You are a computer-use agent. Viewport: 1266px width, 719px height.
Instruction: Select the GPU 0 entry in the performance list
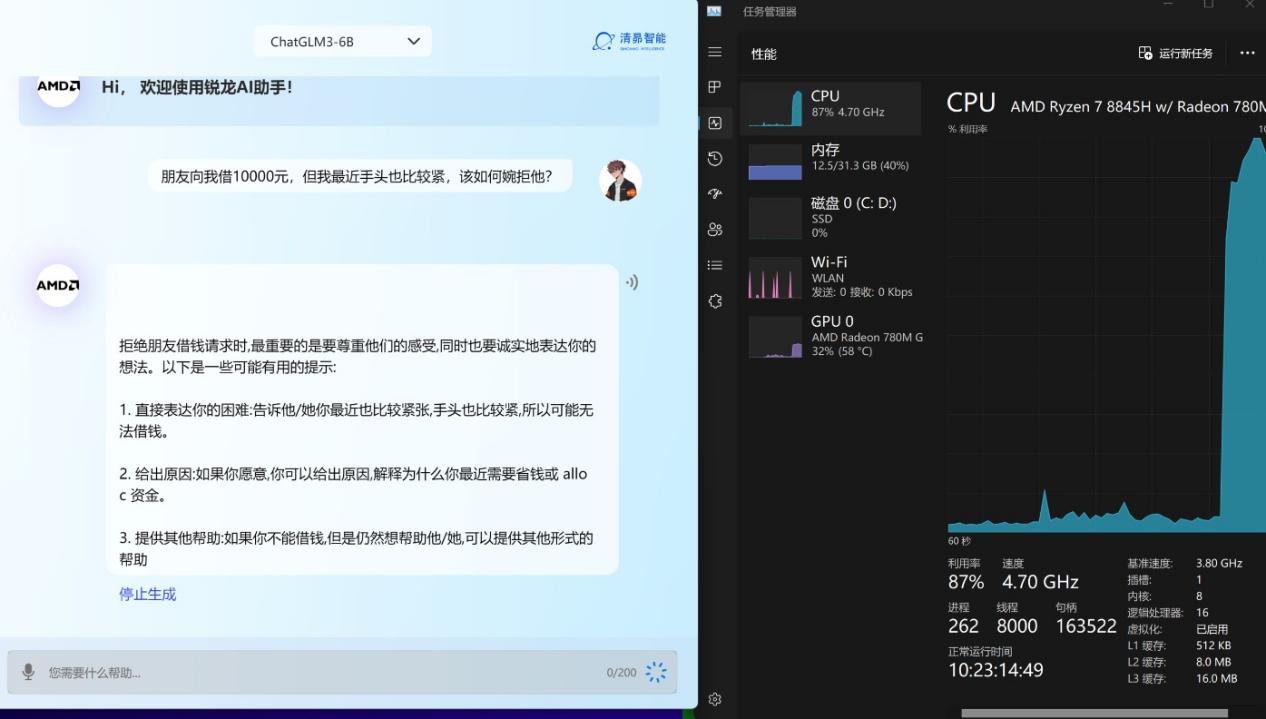point(830,336)
